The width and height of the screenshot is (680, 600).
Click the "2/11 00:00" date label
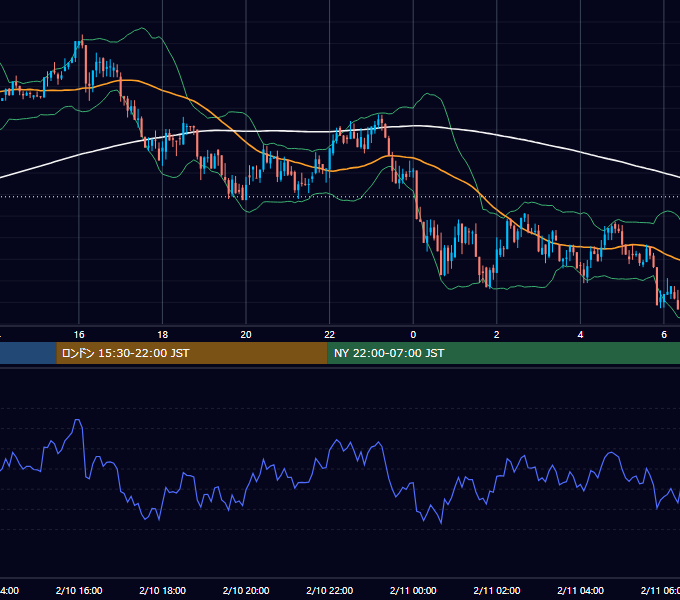(413, 590)
